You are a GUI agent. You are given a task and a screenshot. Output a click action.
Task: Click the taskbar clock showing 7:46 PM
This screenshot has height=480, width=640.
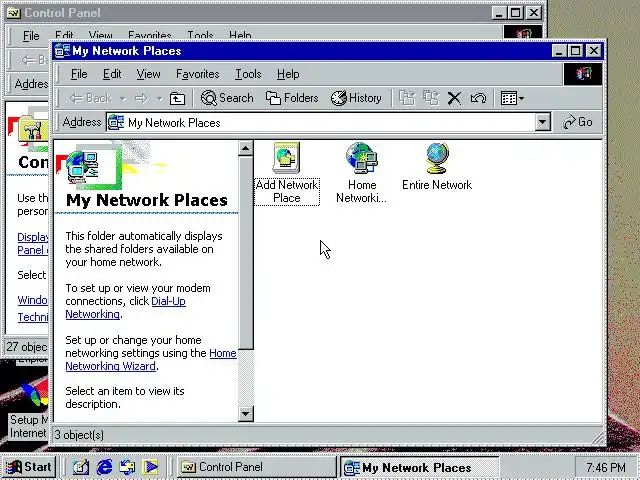606,467
